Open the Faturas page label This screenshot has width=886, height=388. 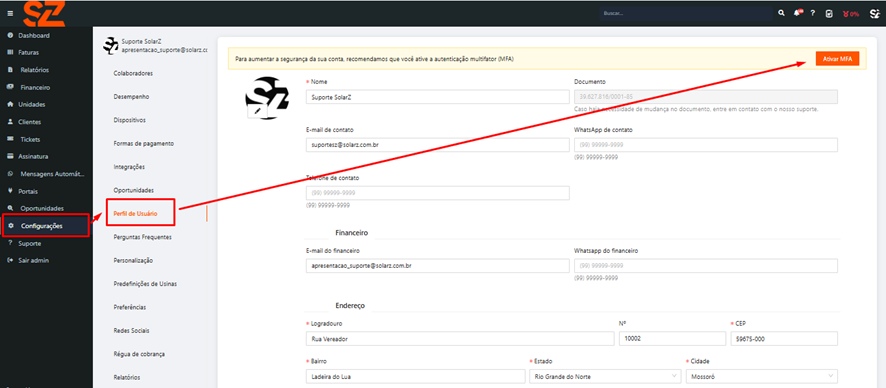pyautogui.click(x=29, y=53)
